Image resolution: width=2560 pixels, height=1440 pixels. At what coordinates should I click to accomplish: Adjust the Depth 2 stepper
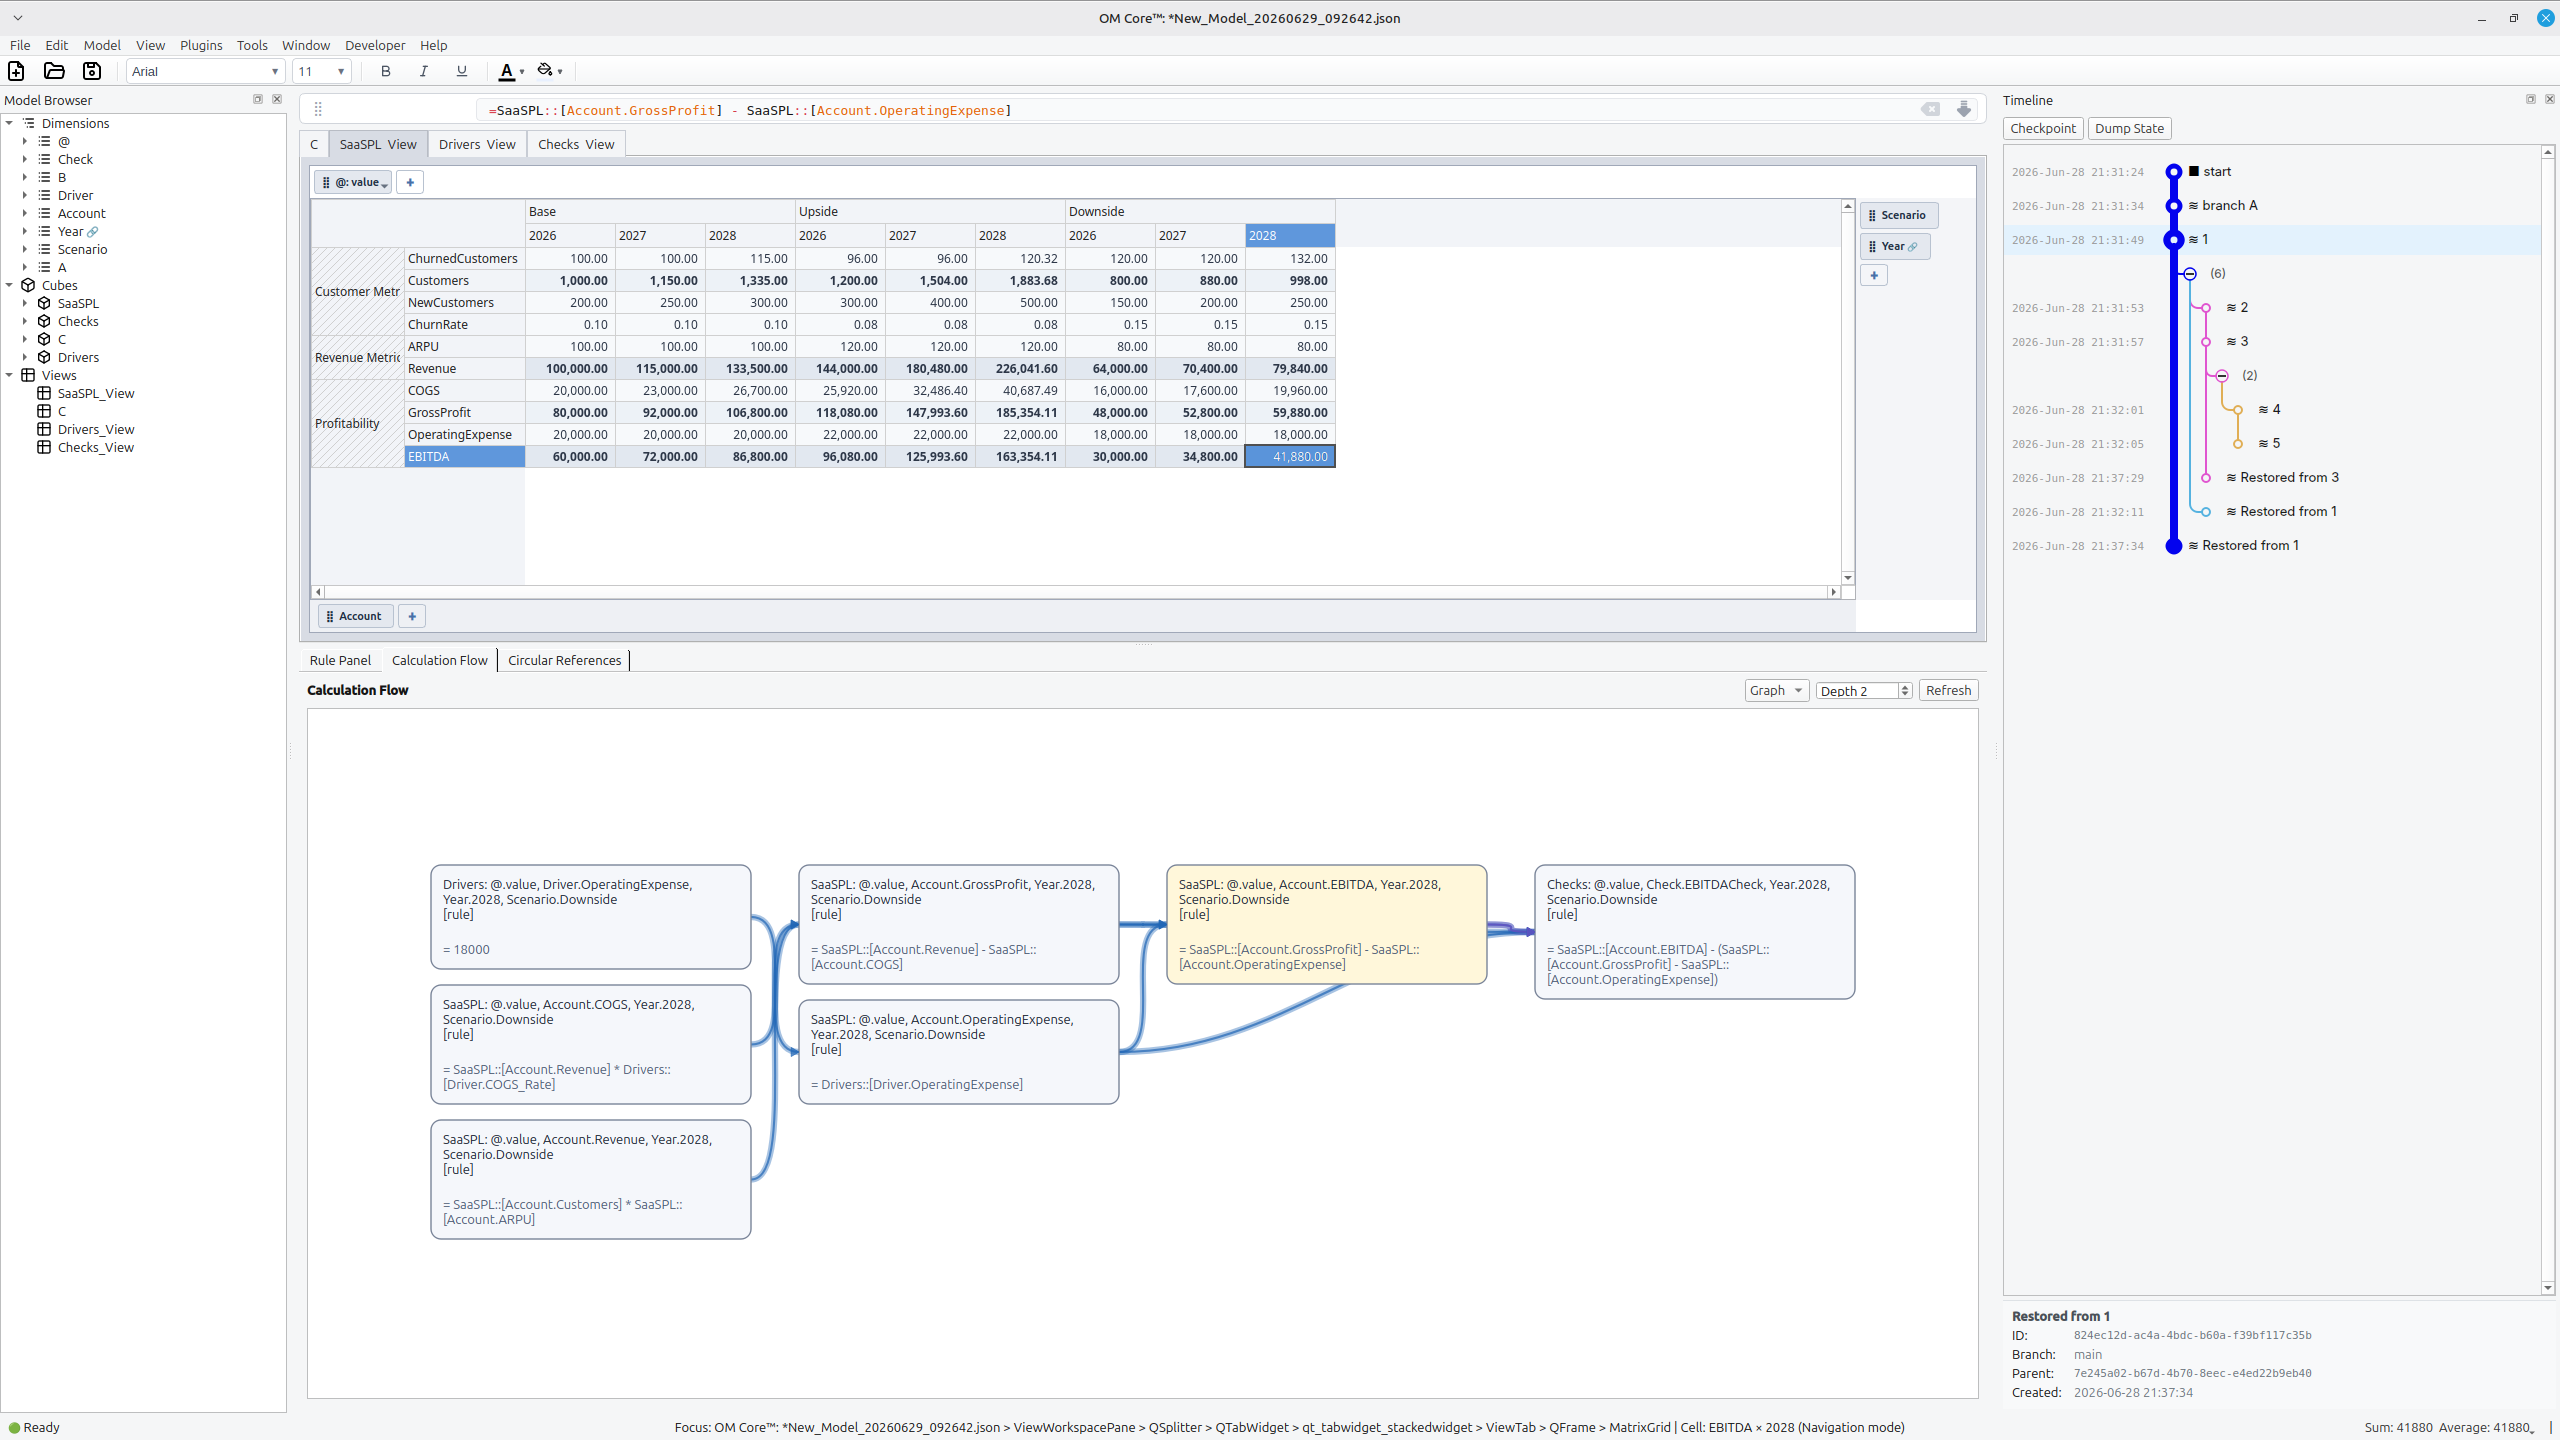1905,690
